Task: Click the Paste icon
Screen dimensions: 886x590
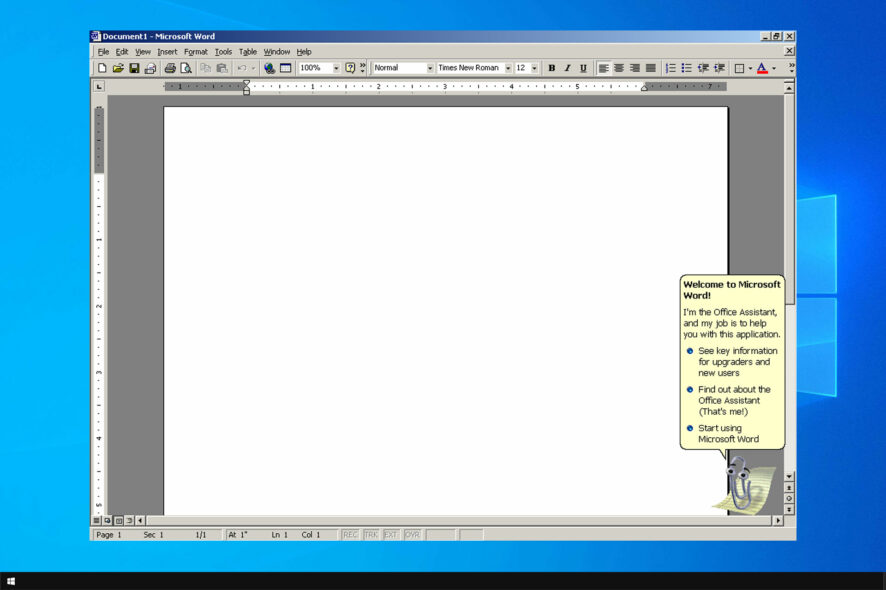Action: point(222,68)
